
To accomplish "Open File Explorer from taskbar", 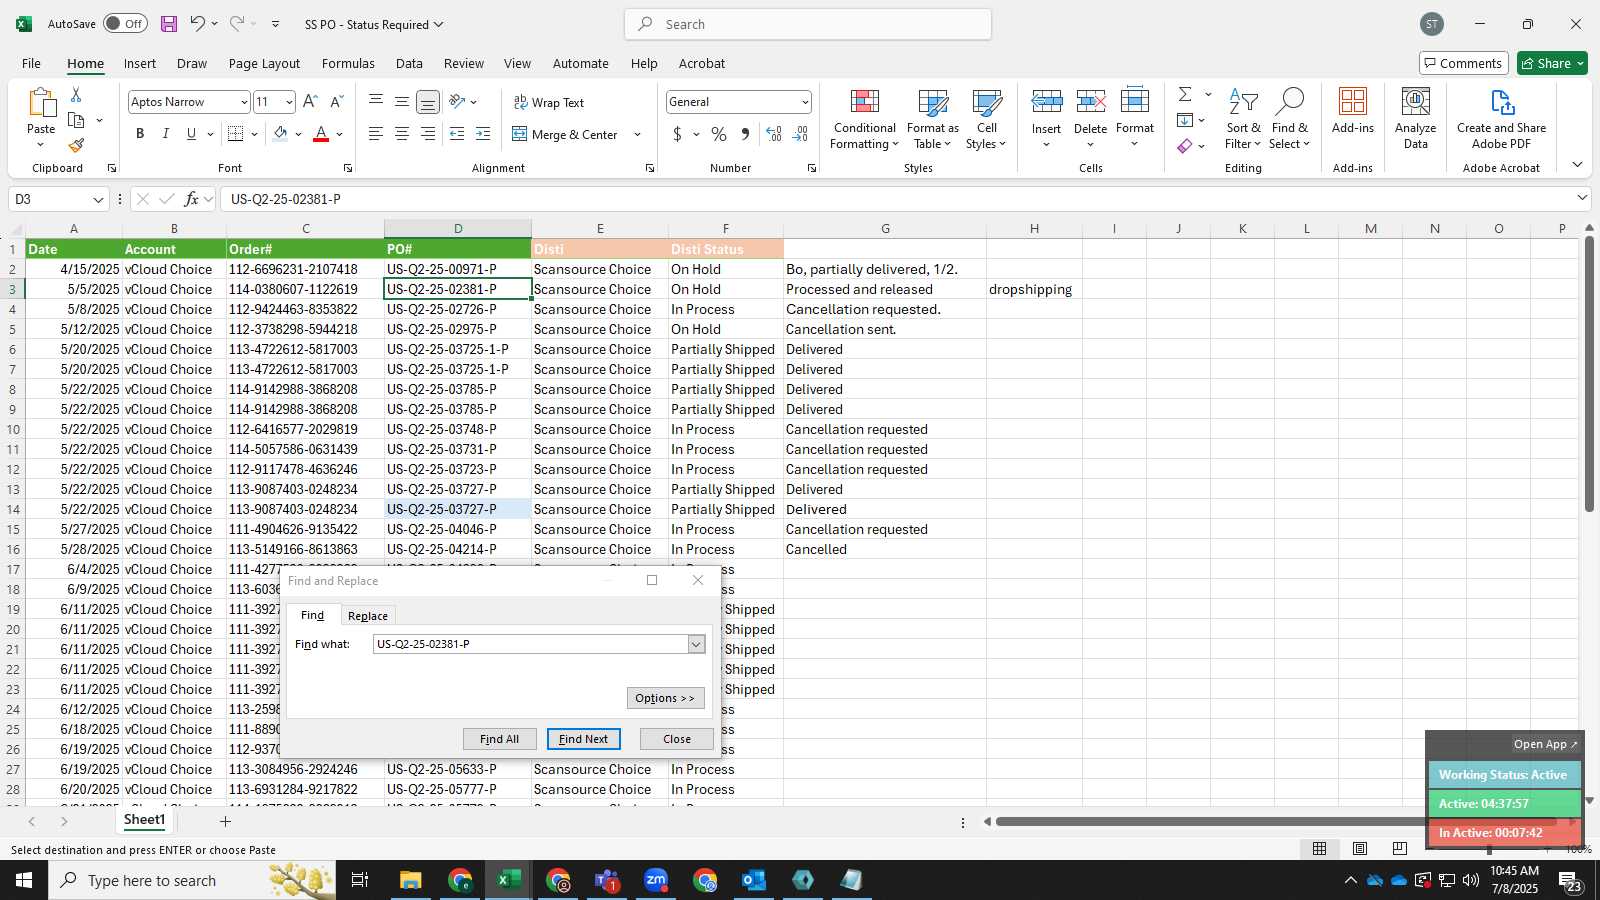I will point(411,880).
